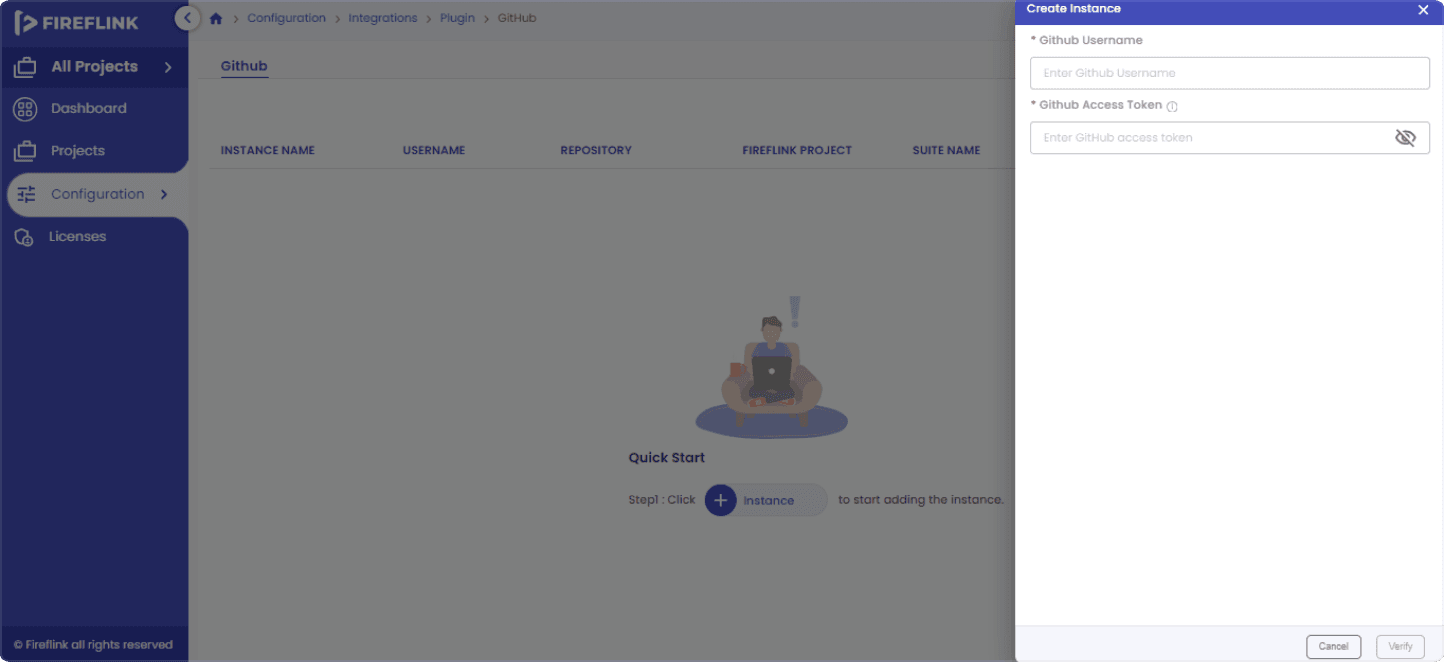
Task: Expand the Configuration submenu arrow
Action: [164, 194]
